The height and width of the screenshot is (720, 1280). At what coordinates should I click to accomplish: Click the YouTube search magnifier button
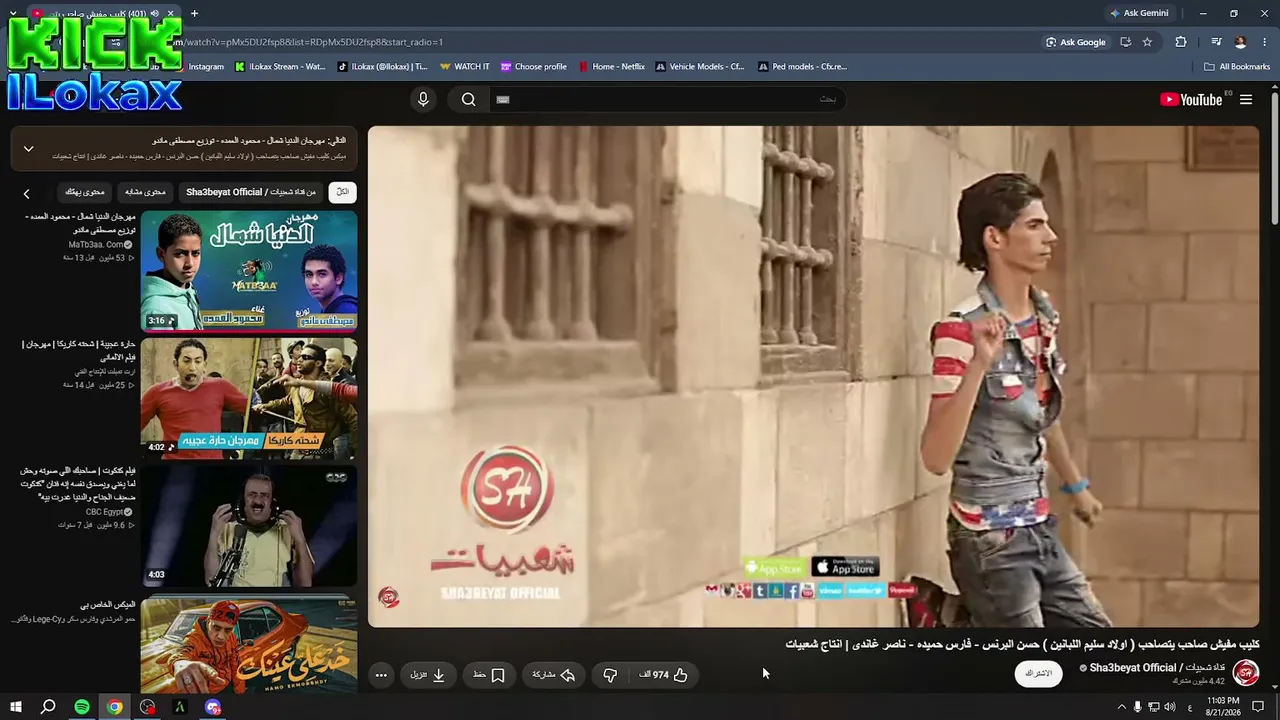(x=468, y=99)
